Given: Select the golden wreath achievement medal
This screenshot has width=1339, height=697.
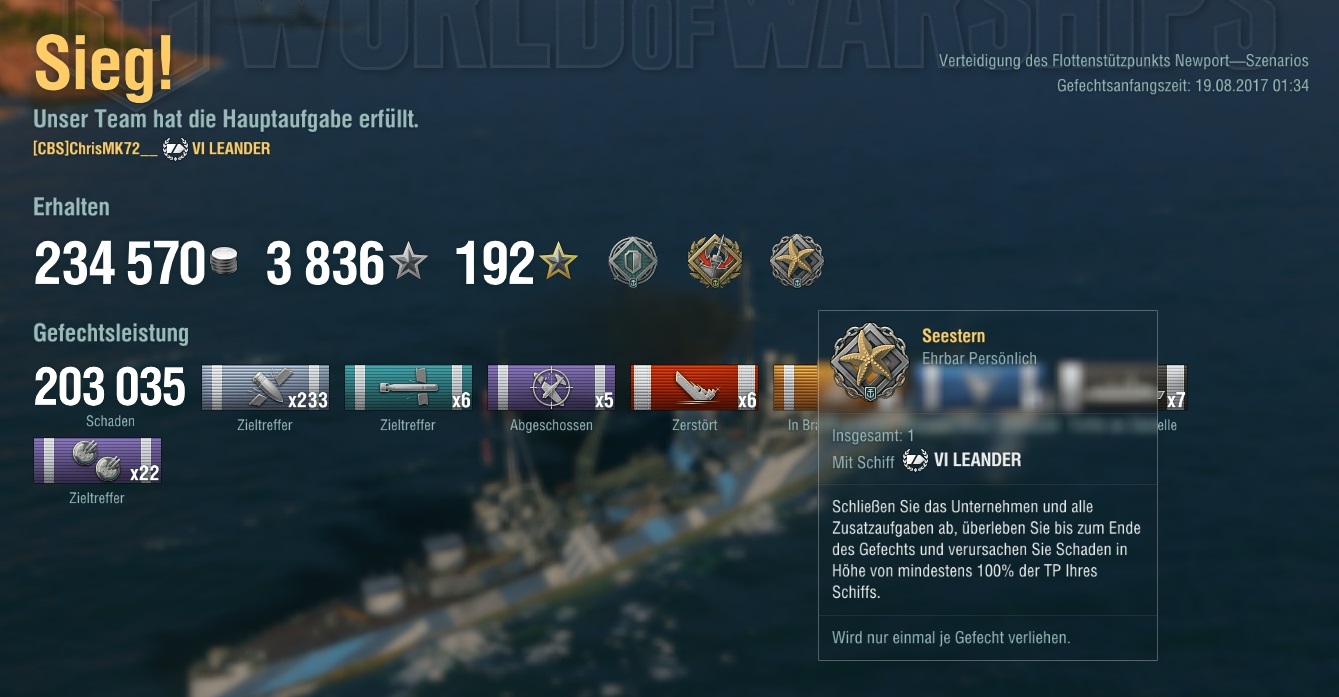Looking at the screenshot, I should click(x=715, y=262).
